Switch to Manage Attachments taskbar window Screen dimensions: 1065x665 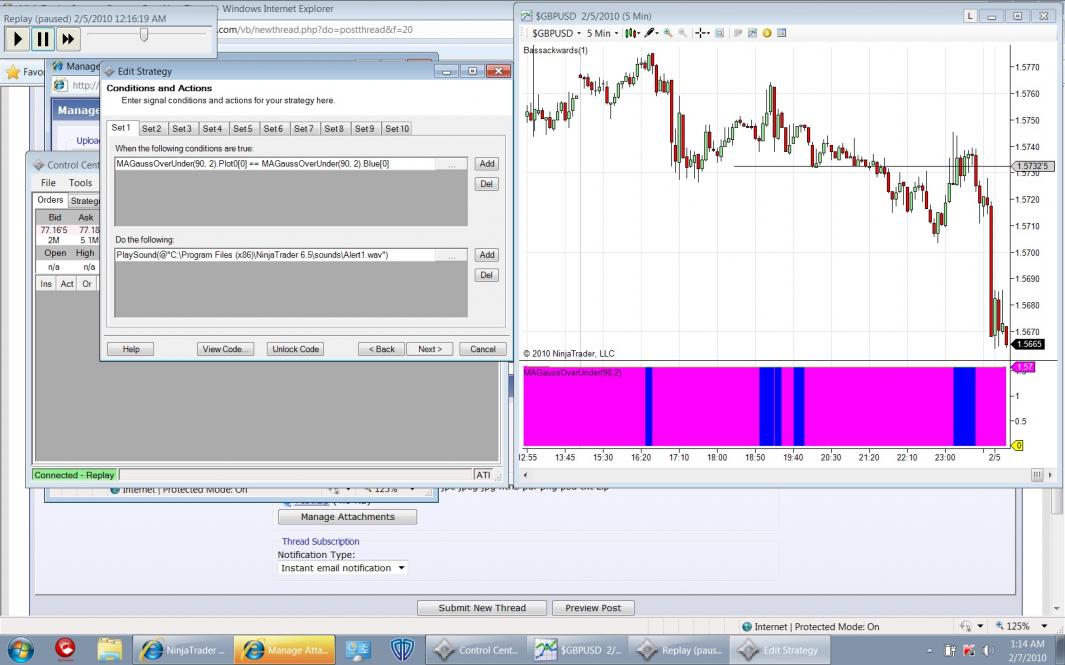(x=285, y=650)
